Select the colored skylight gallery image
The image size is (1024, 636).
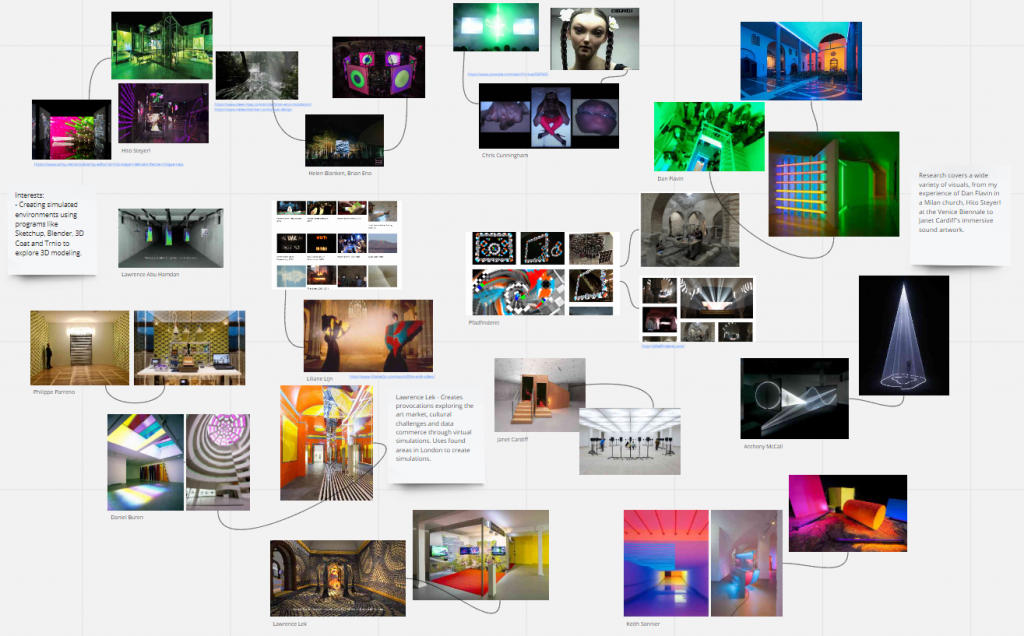tap(146, 462)
